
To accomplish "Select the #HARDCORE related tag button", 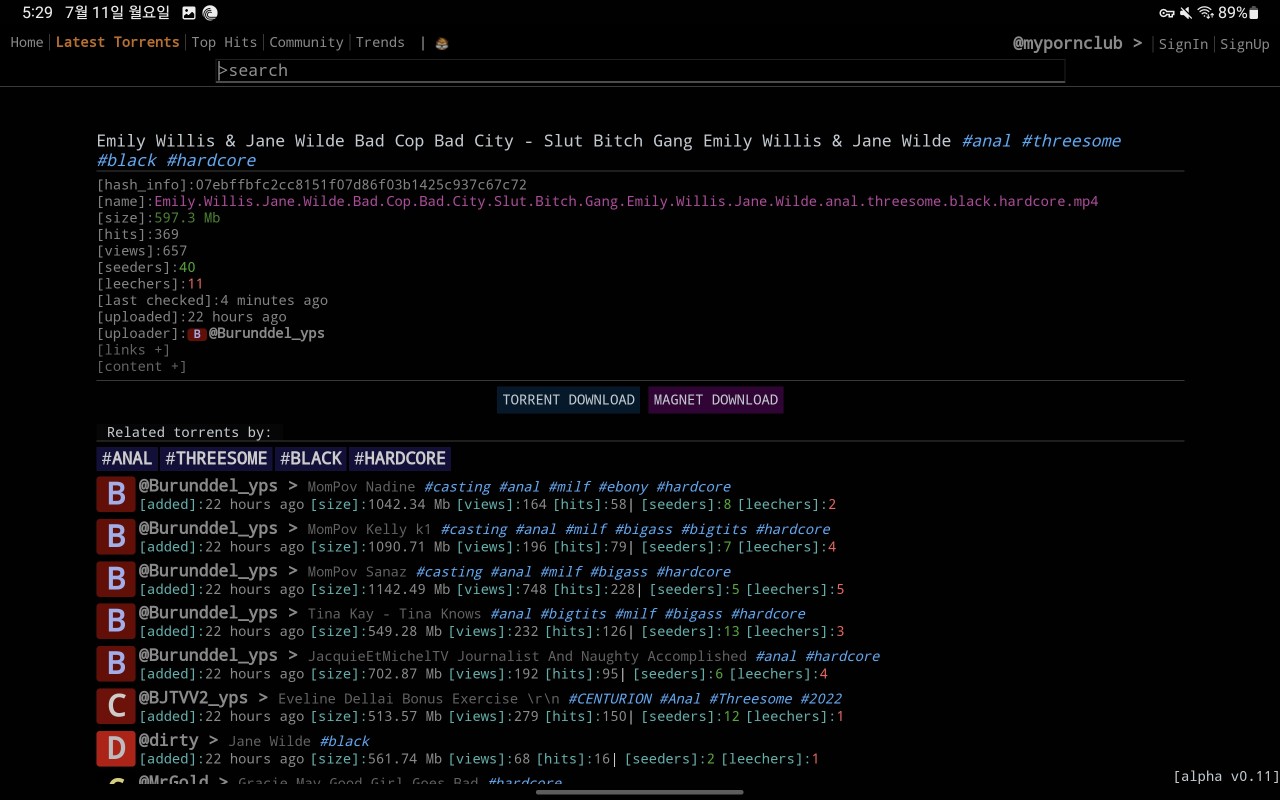I will 400,459.
